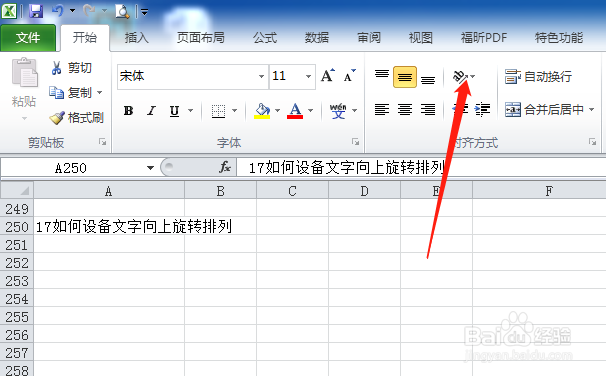Viewport: 606px width, 376px height.
Task: Open the 特色功能 tab
Action: [x=559, y=37]
